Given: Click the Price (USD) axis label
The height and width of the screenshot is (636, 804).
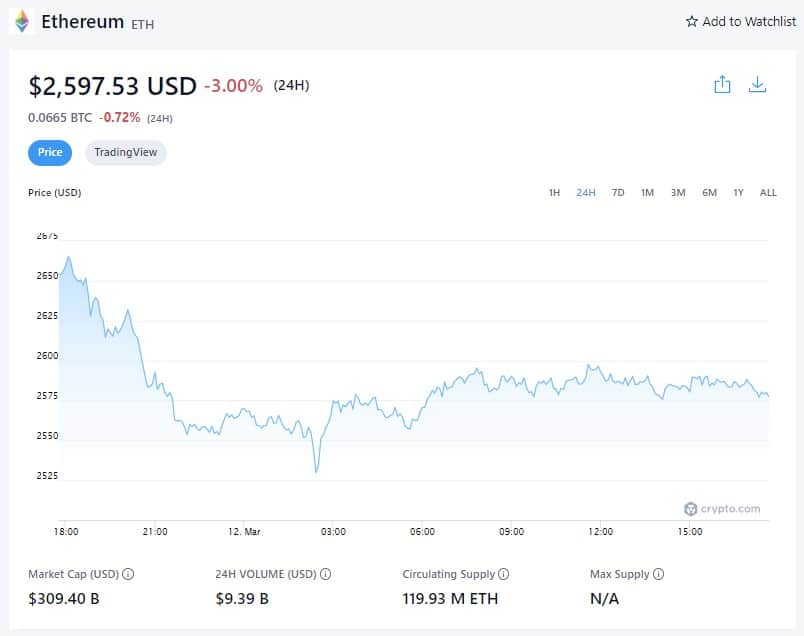Looking at the screenshot, I should 55,193.
